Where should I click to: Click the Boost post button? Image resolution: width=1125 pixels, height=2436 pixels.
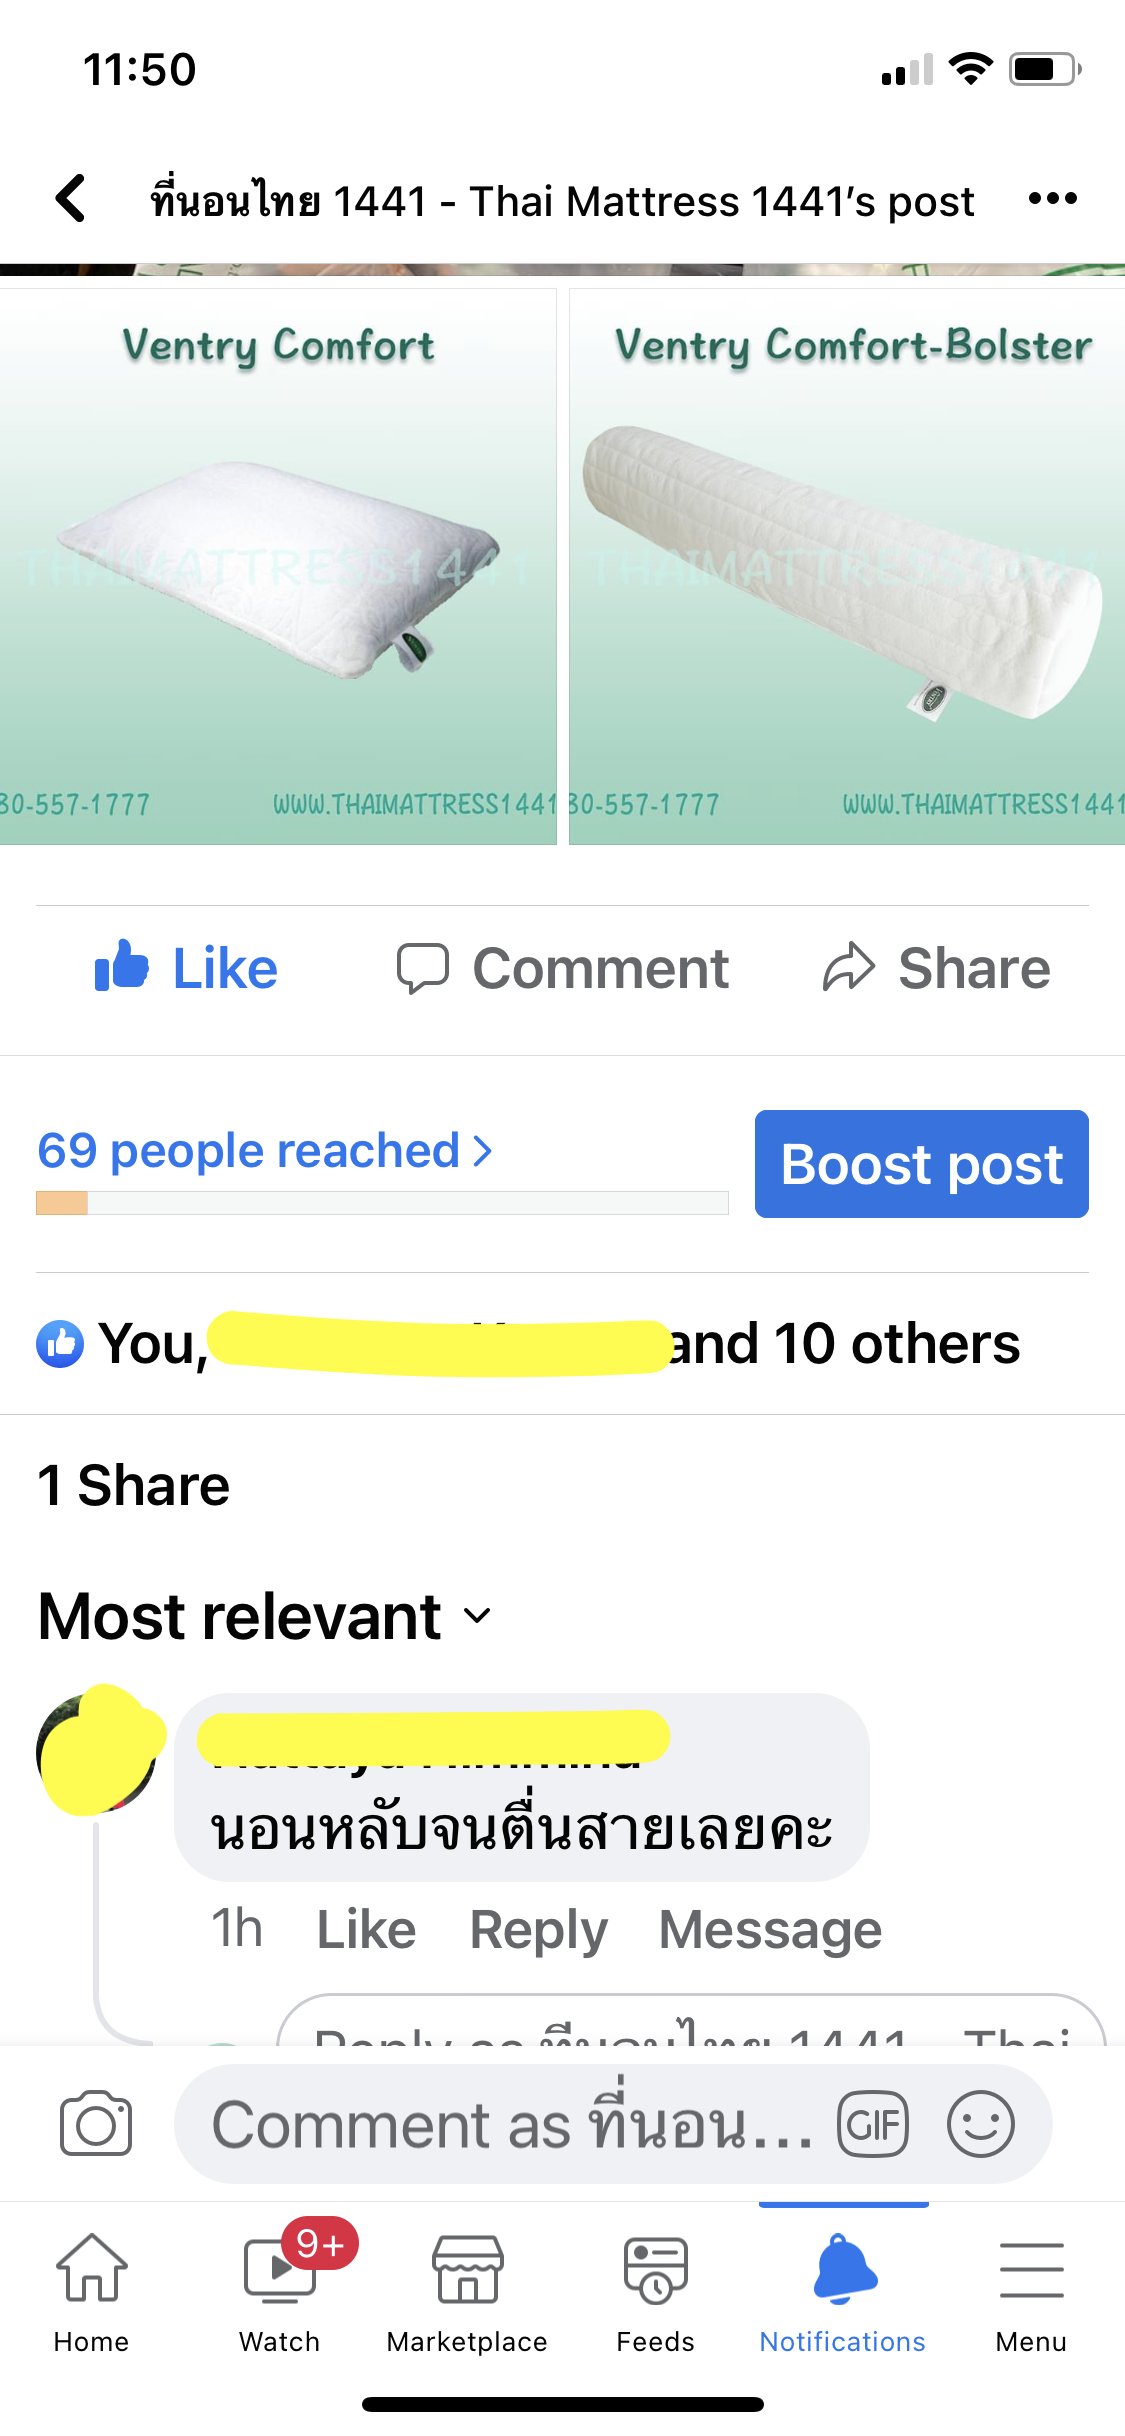(x=922, y=1164)
